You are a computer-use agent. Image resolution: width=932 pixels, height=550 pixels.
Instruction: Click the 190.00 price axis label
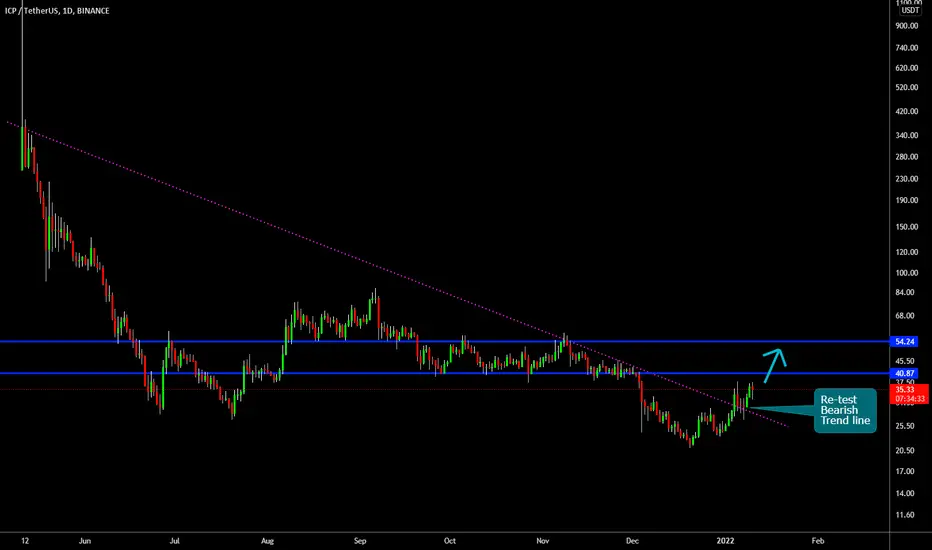coord(907,200)
